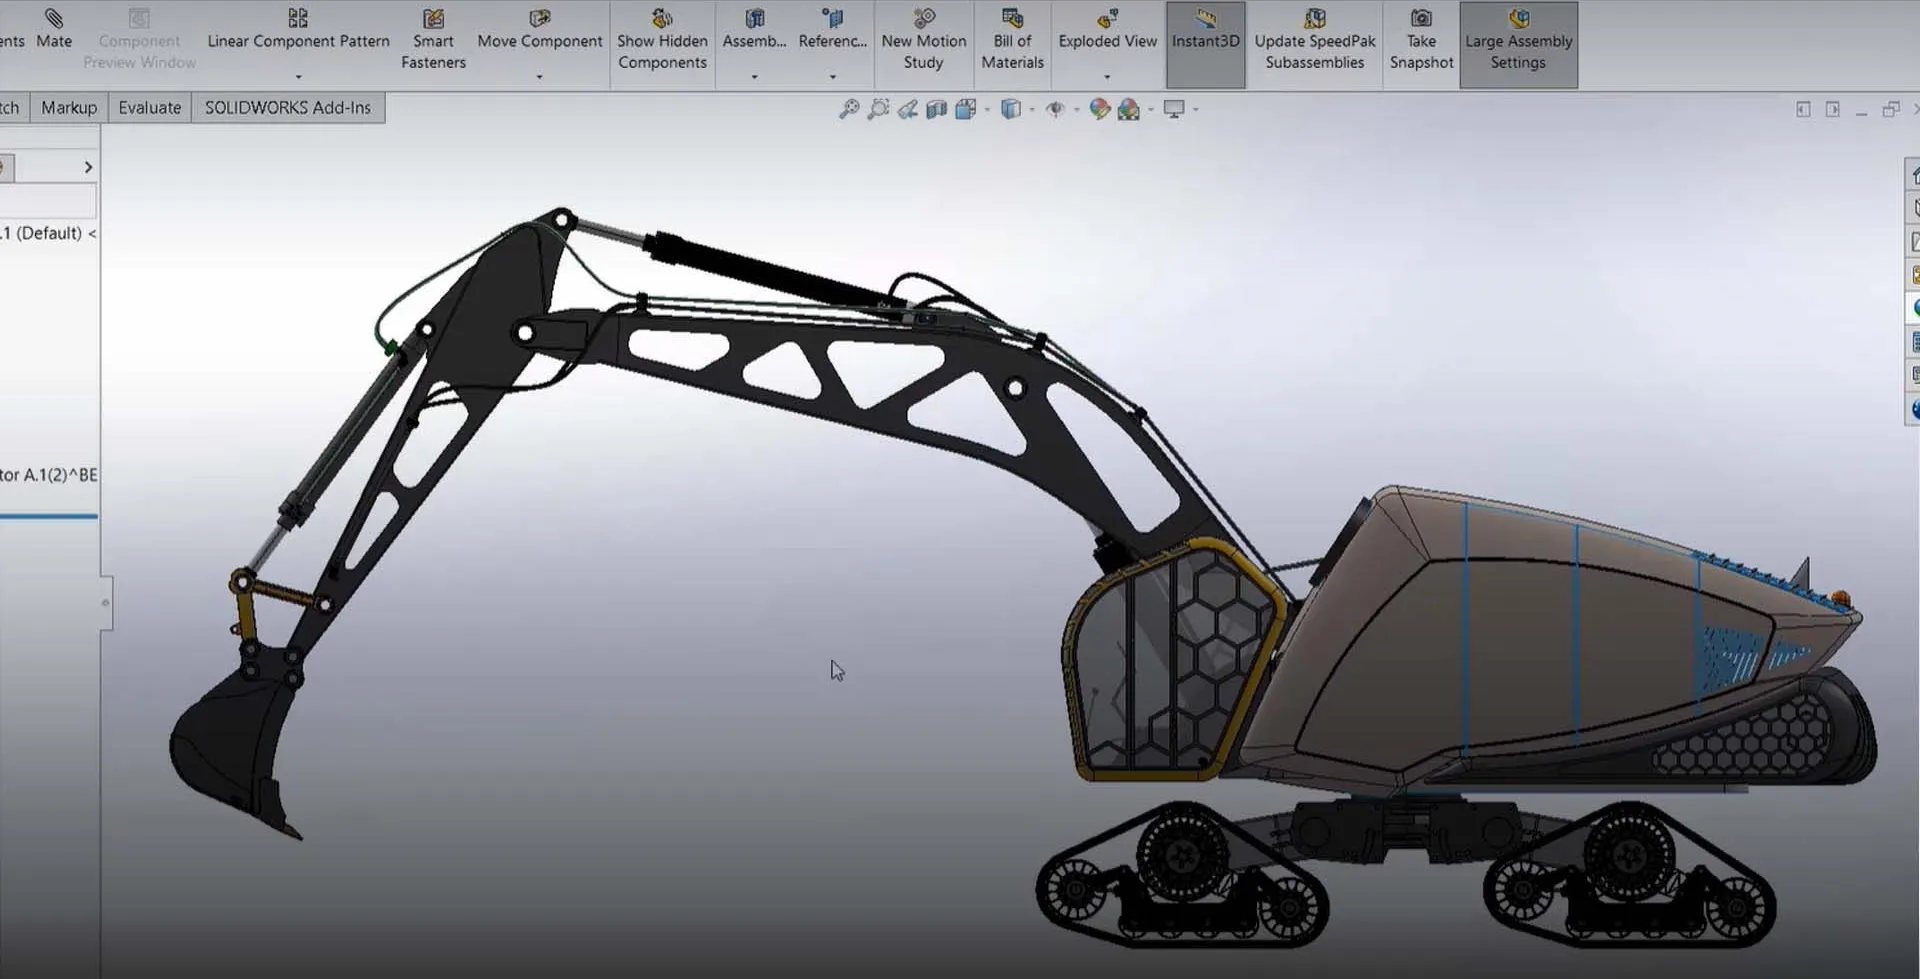The width and height of the screenshot is (1920, 979).
Task: Click the Section View icon
Action: tap(936, 109)
